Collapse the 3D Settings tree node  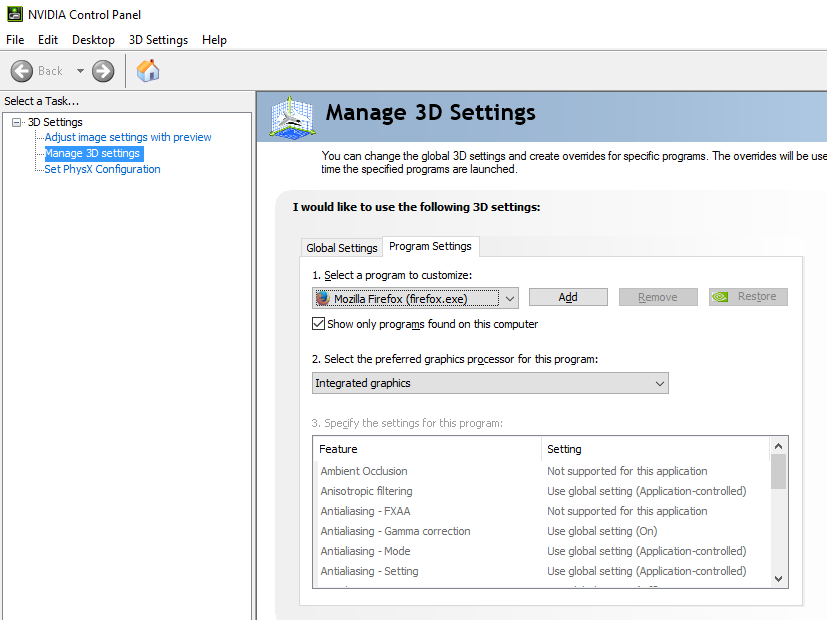pyautogui.click(x=16, y=122)
